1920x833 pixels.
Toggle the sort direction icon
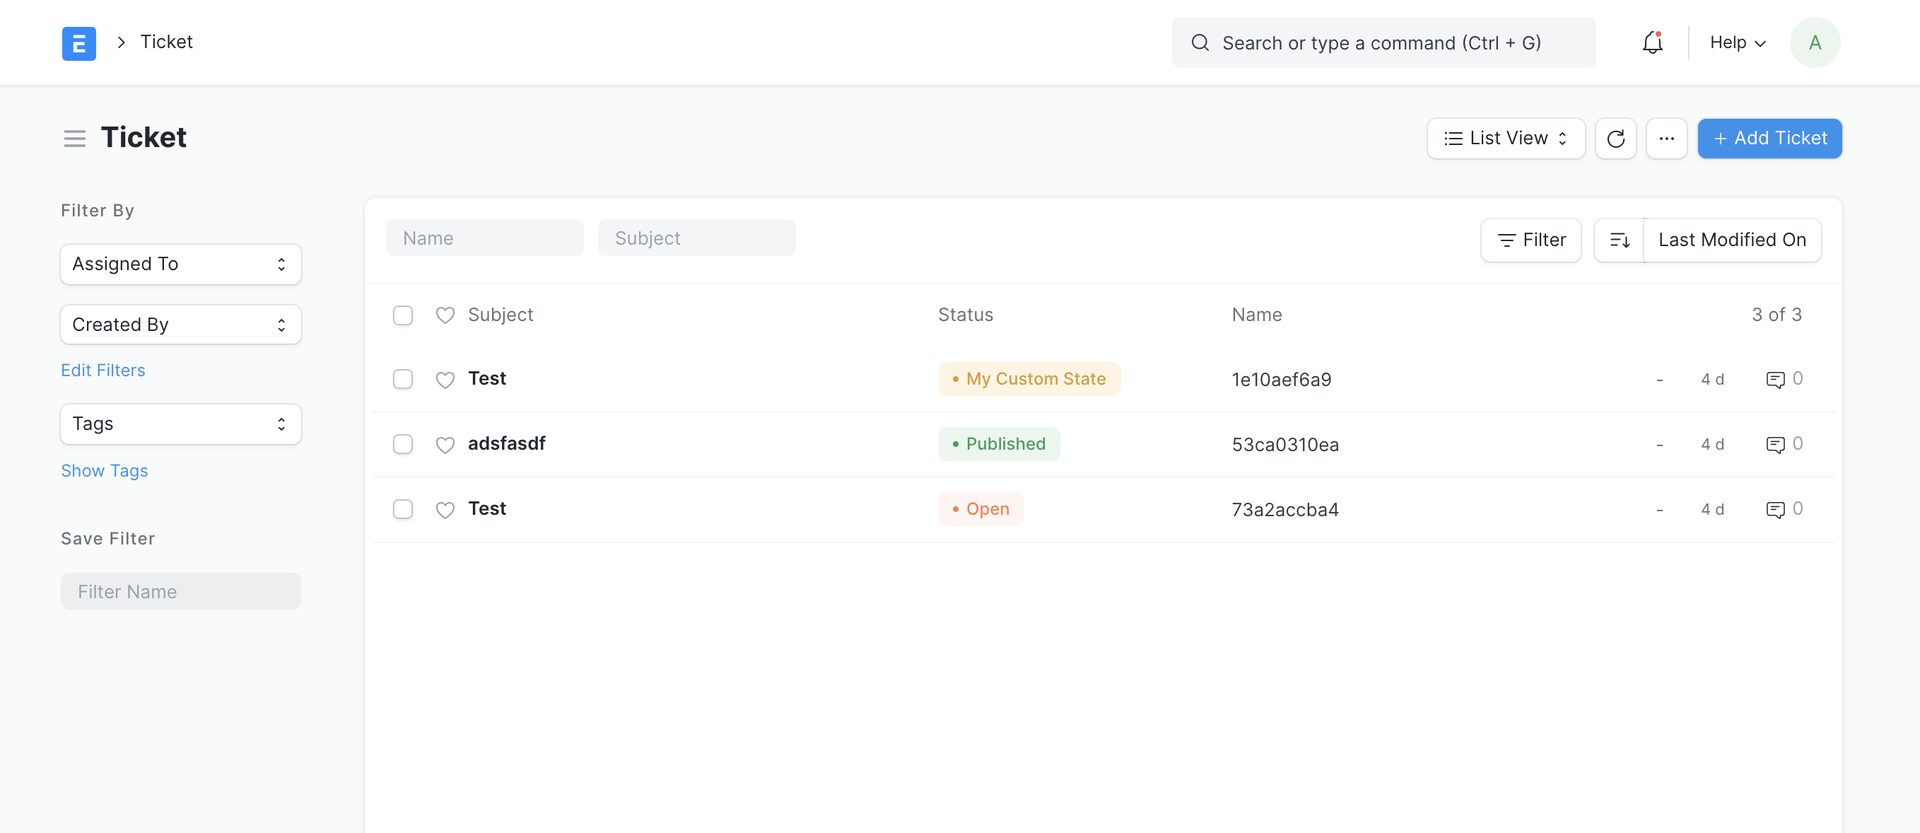point(1619,240)
